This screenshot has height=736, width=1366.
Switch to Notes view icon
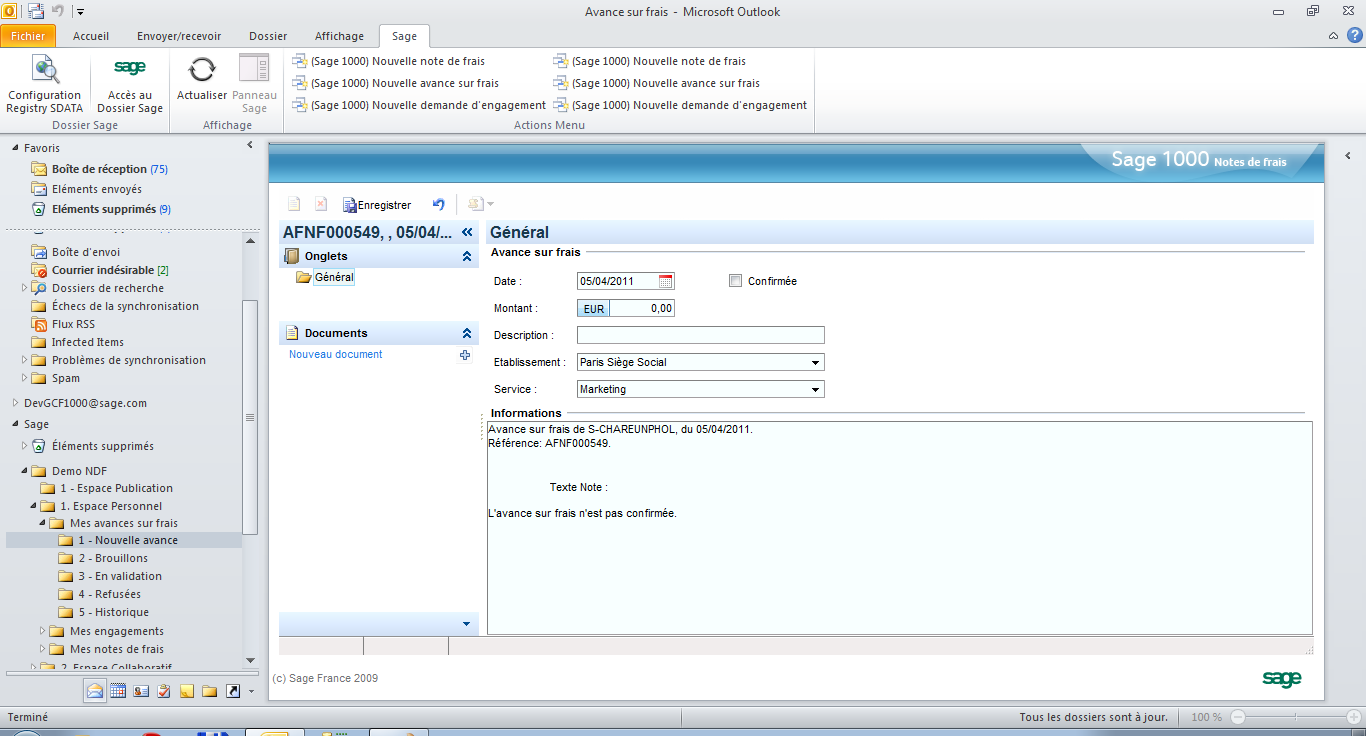click(x=187, y=691)
